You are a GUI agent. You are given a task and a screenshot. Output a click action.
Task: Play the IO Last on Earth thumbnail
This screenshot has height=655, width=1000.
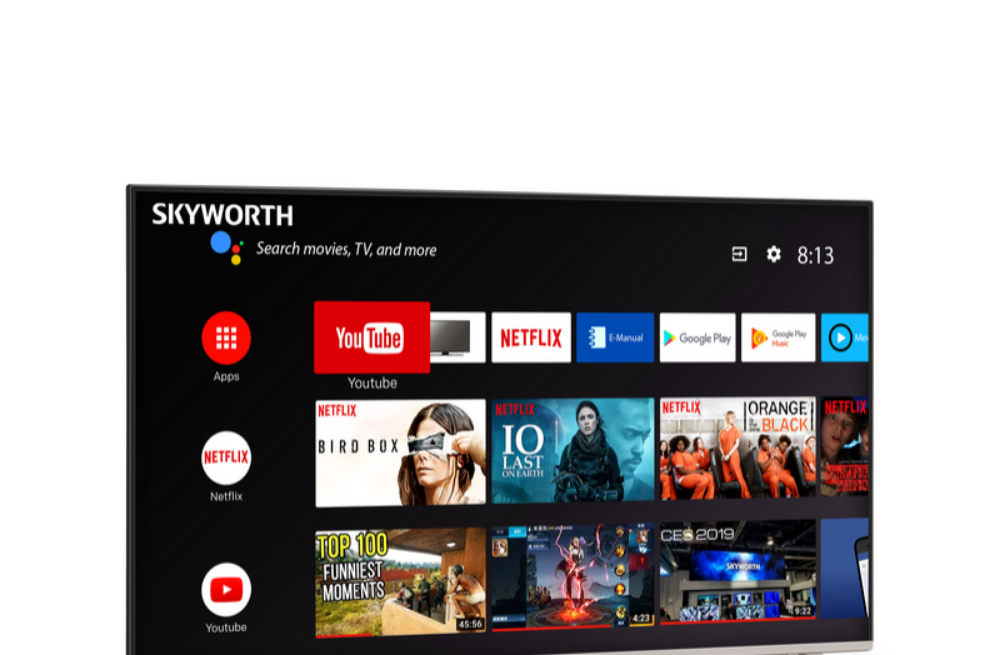point(573,450)
